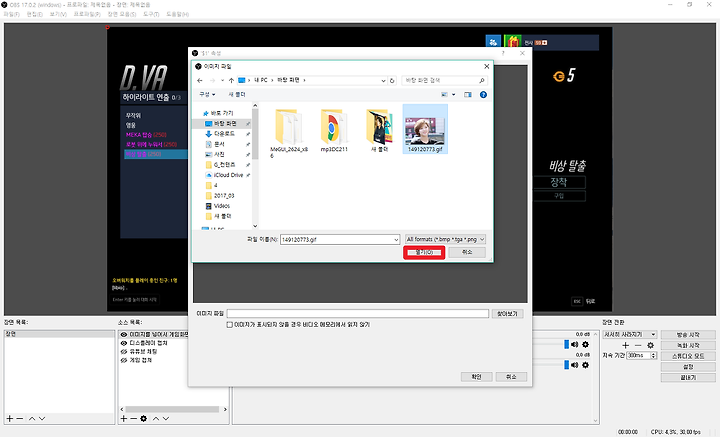Adjust first mixer channel volume slider
720x437 pixels.
coord(567,344)
